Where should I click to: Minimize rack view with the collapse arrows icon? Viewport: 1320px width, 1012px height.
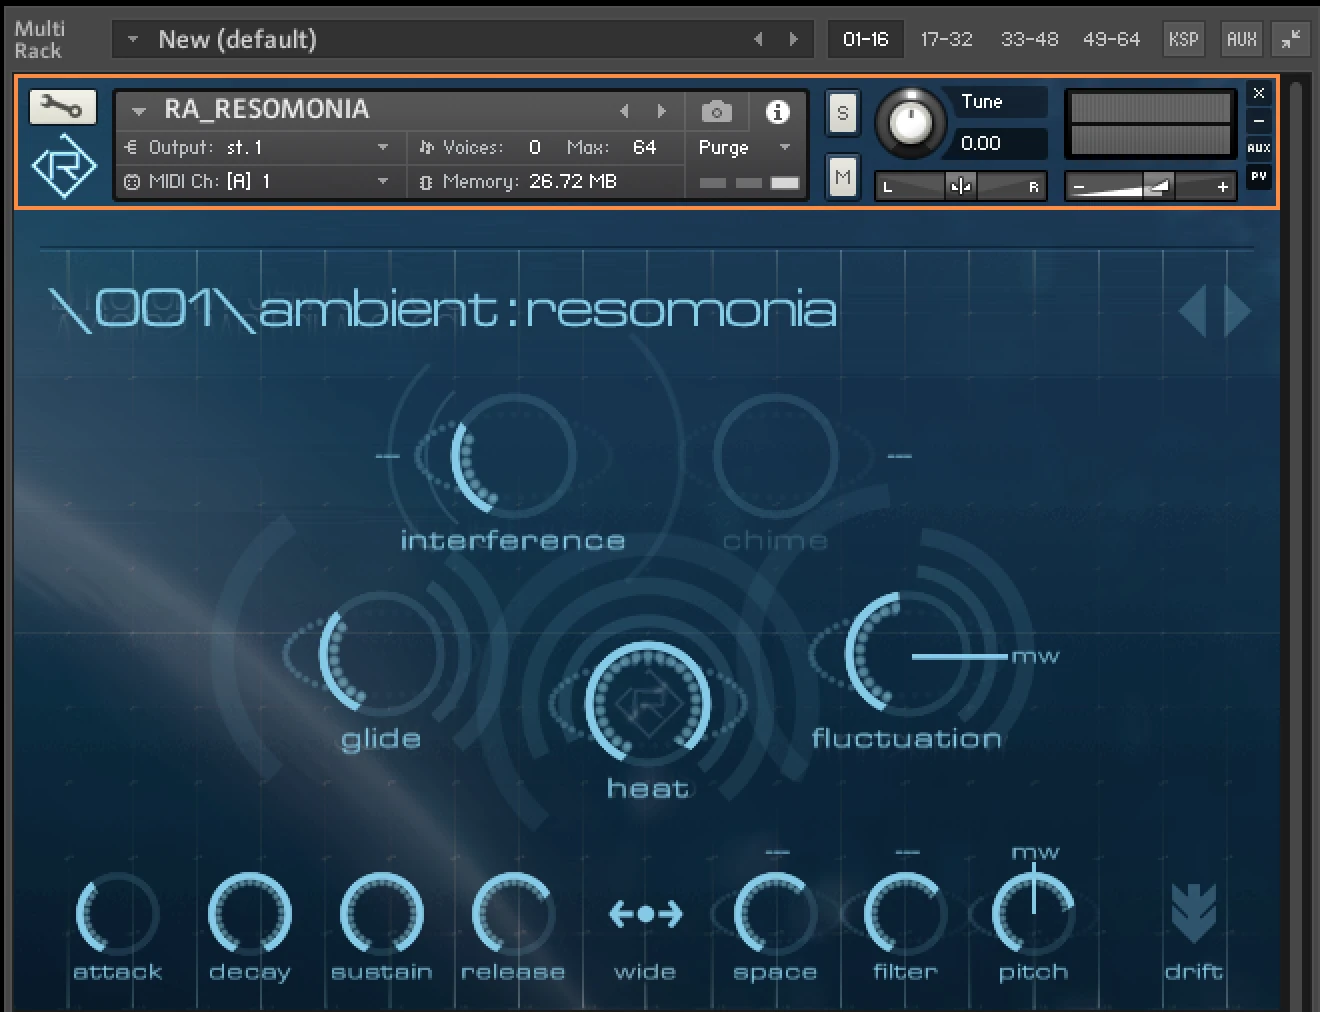pyautogui.click(x=1291, y=39)
